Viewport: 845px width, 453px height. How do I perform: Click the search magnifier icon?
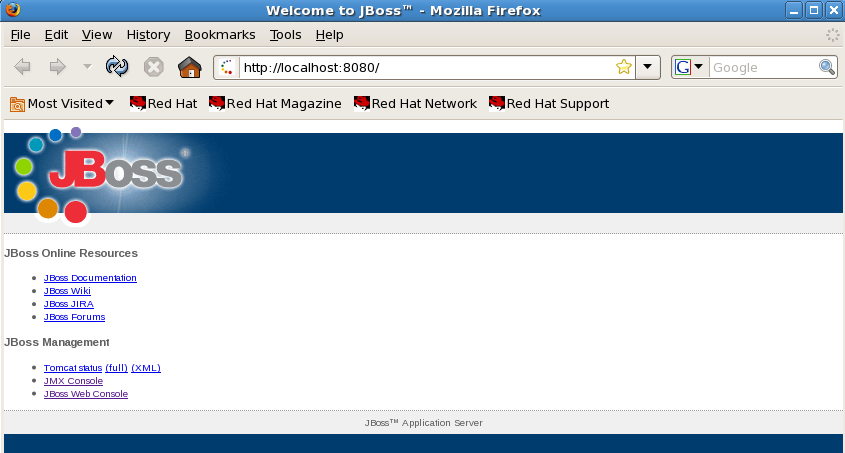pyautogui.click(x=827, y=67)
